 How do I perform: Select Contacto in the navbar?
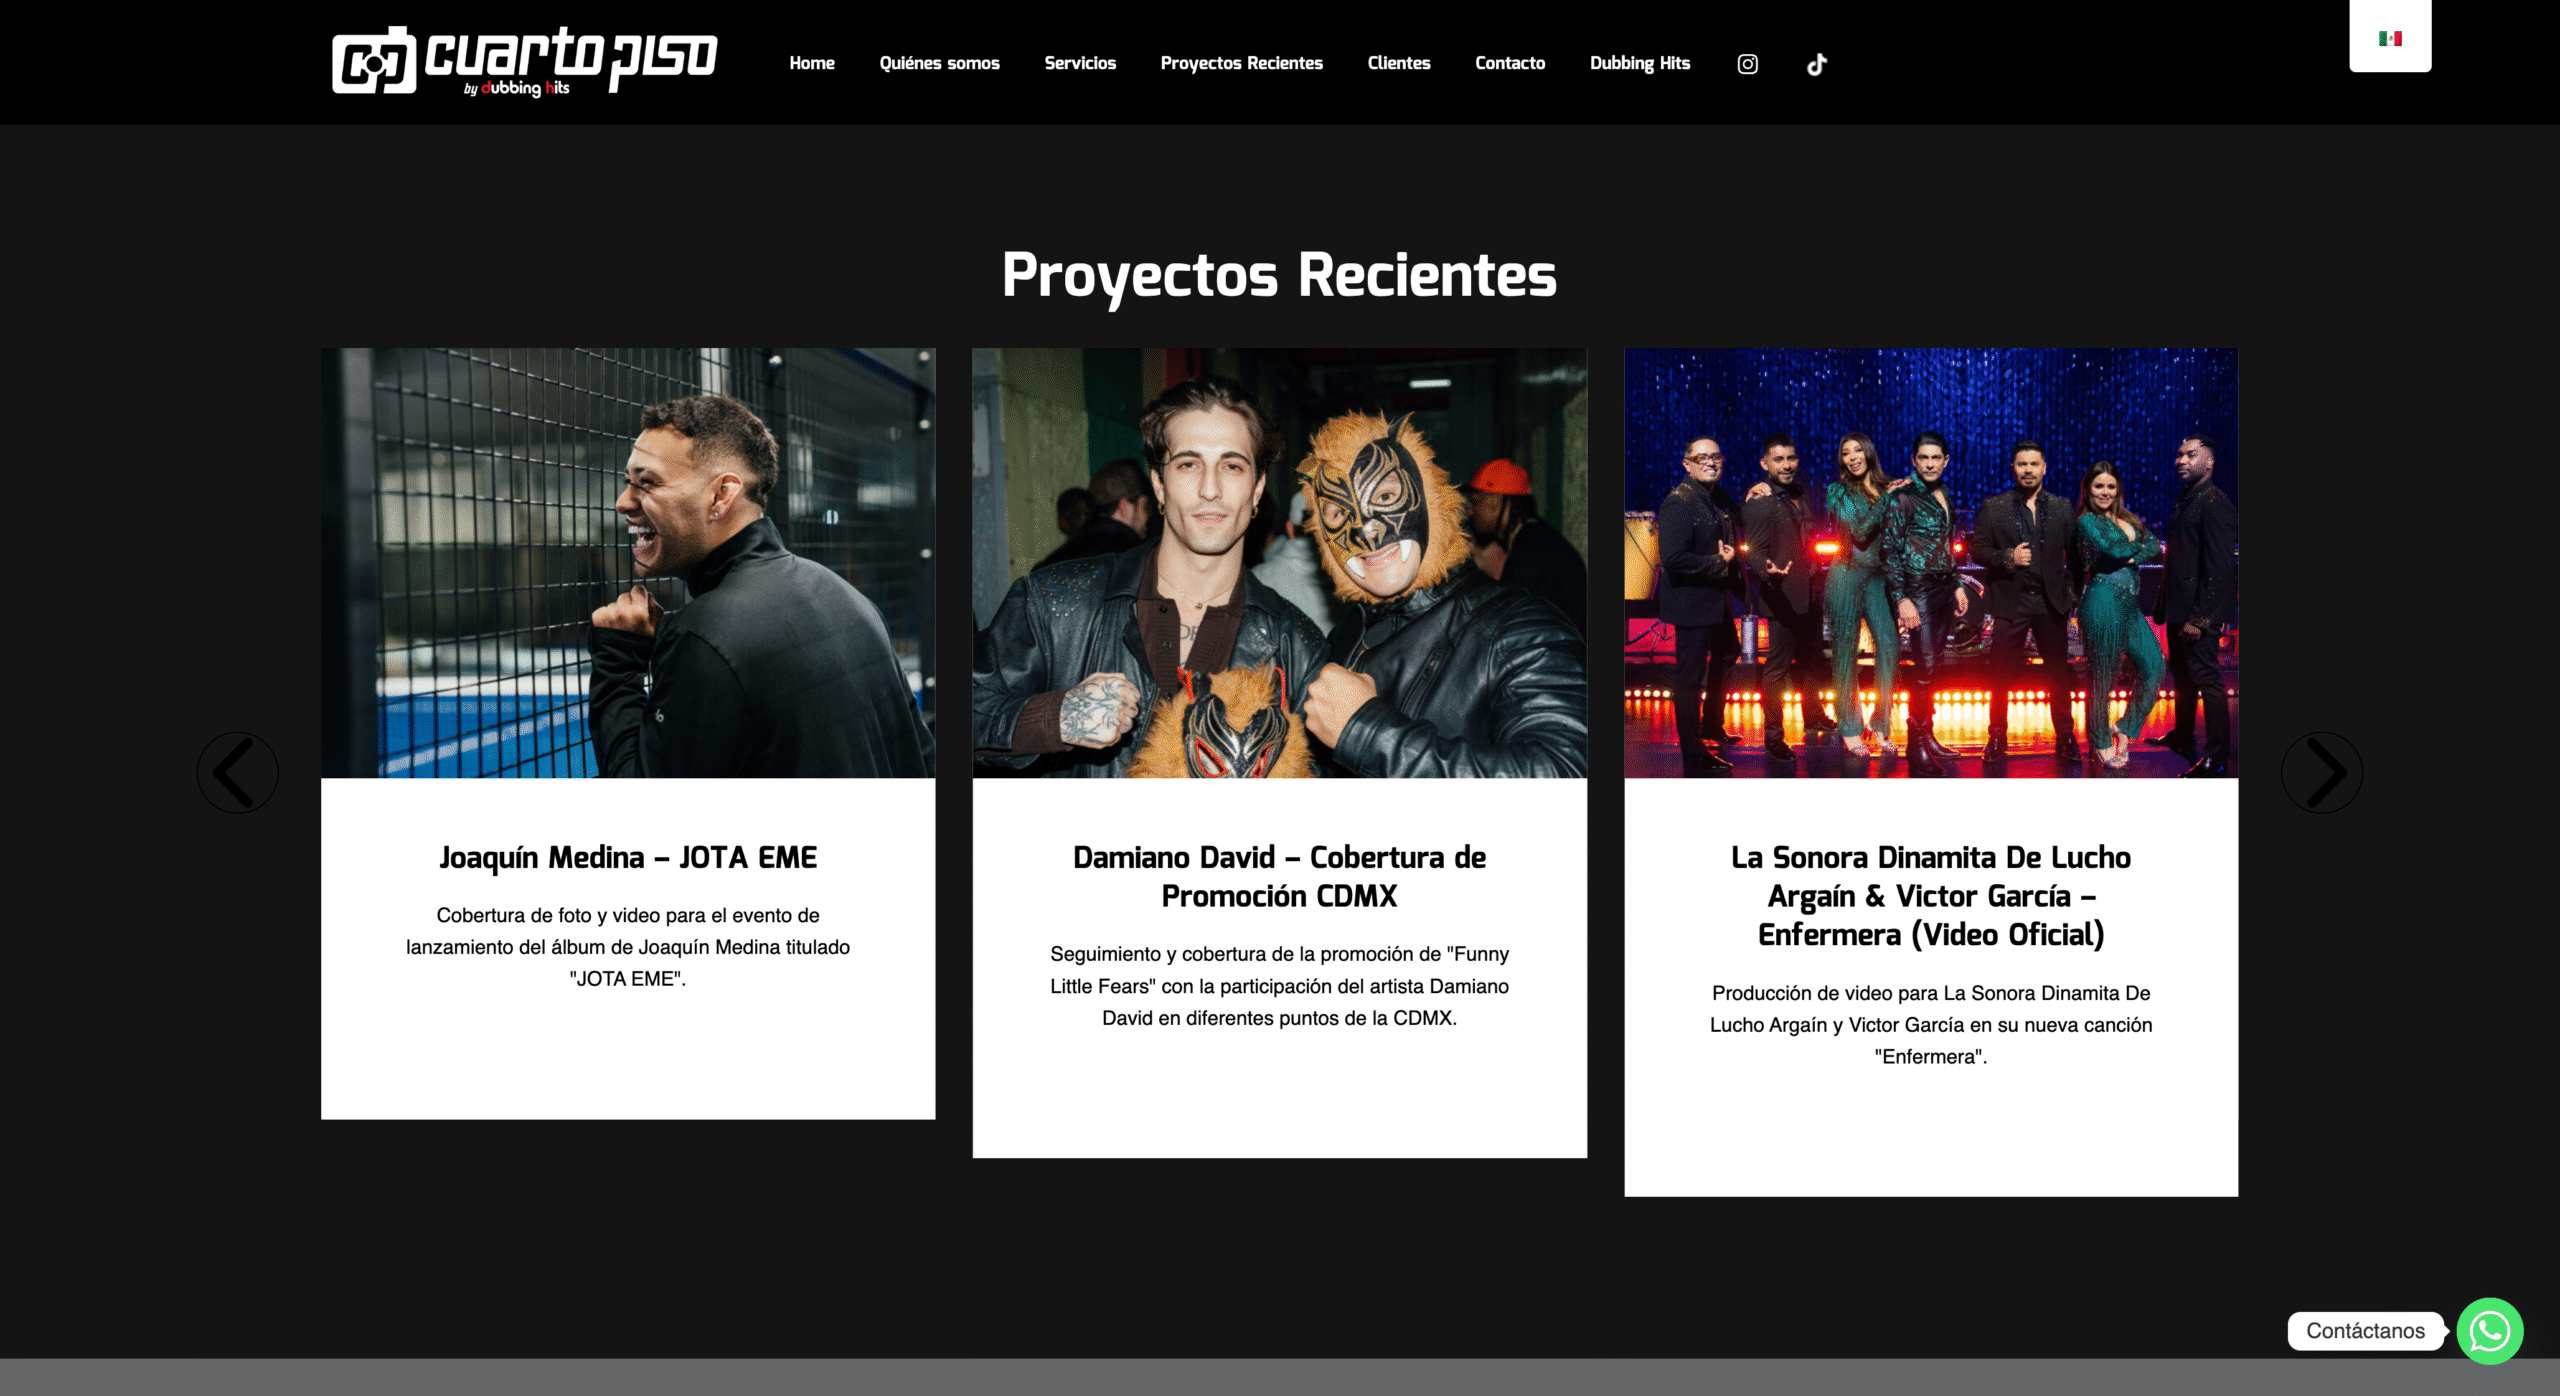click(x=1510, y=63)
